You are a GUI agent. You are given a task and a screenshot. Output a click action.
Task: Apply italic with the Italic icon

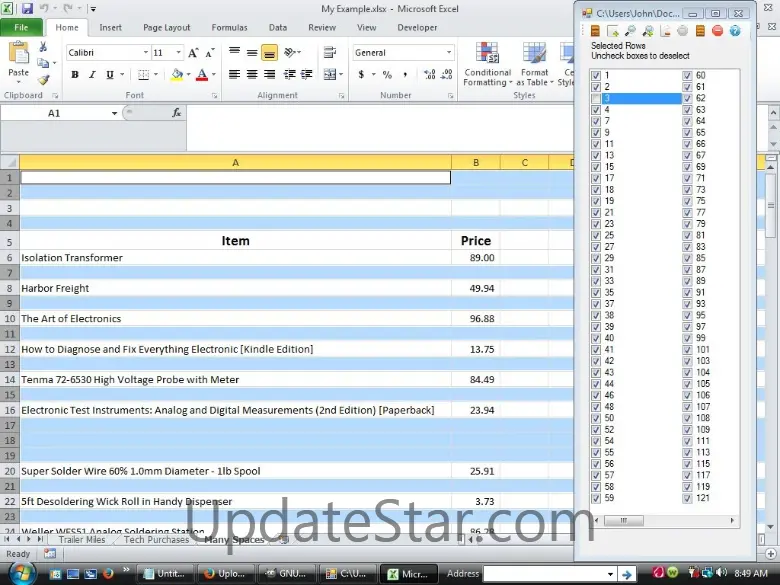[x=91, y=75]
